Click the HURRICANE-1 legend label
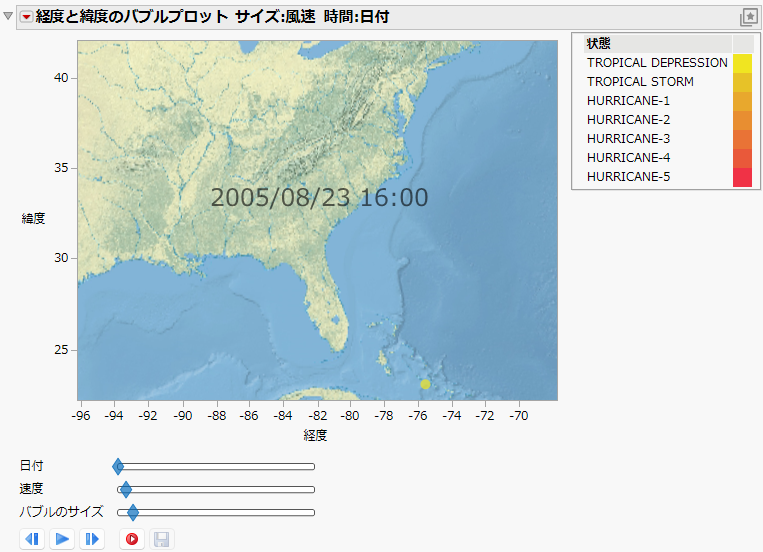The width and height of the screenshot is (763, 552). [628, 101]
